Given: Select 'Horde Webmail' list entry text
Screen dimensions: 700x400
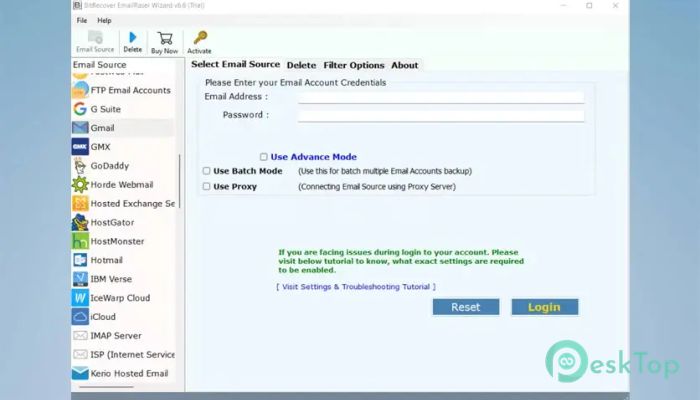Looking at the screenshot, I should click(121, 184).
